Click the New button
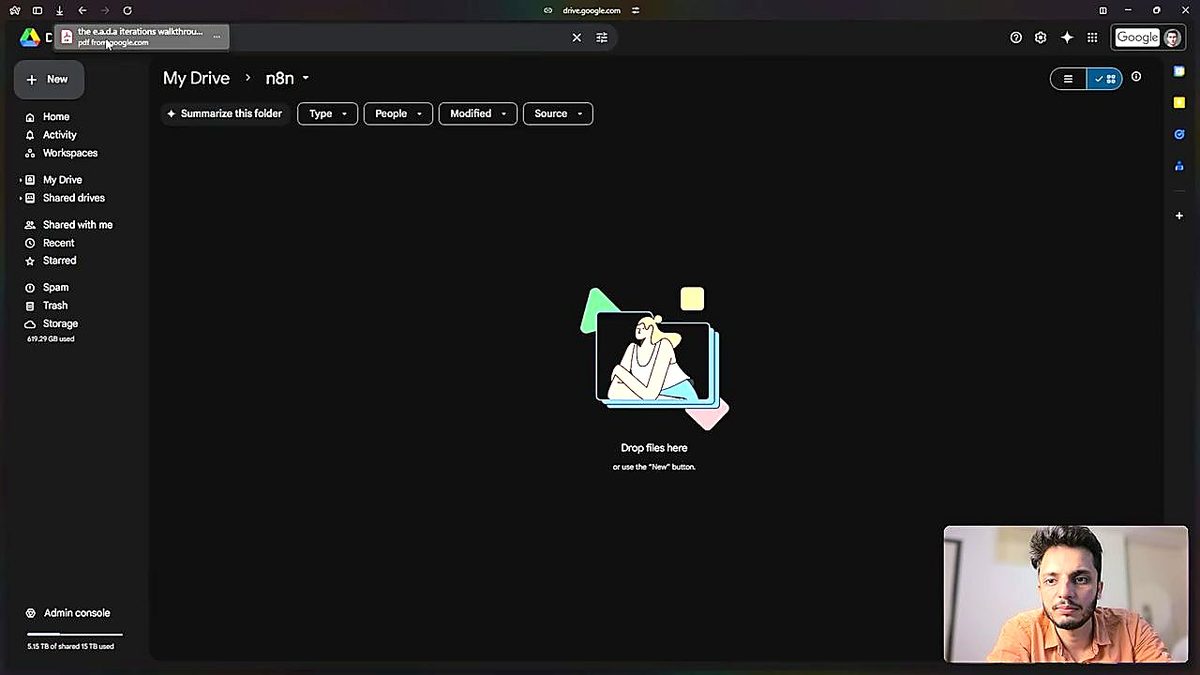 click(49, 80)
